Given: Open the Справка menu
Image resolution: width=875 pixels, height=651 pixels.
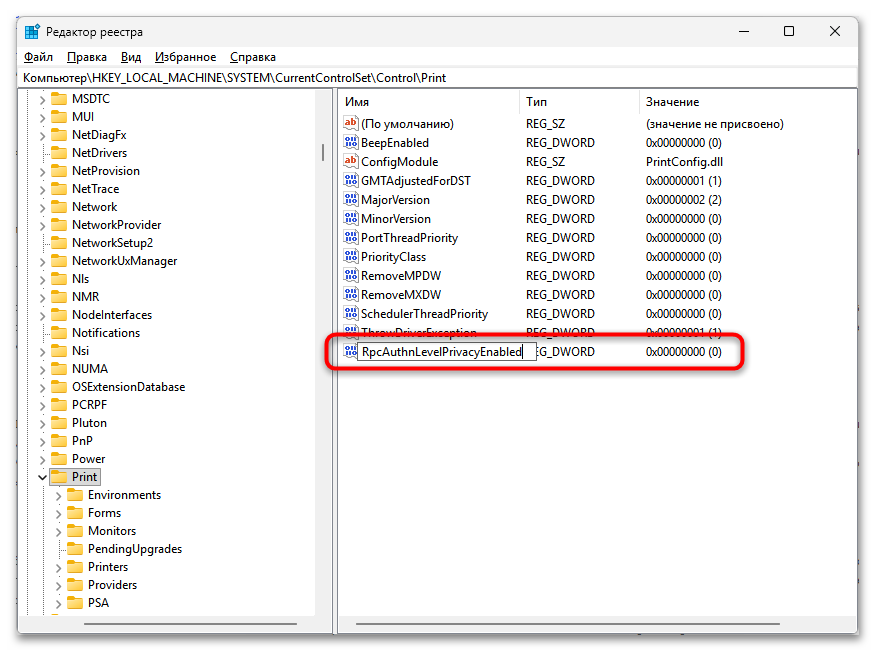Looking at the screenshot, I should (x=253, y=57).
